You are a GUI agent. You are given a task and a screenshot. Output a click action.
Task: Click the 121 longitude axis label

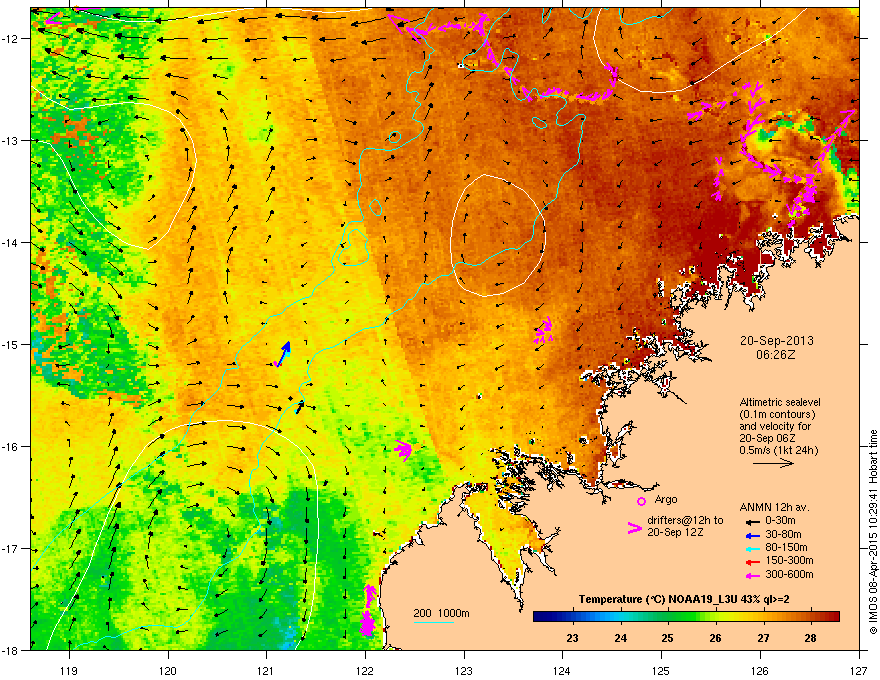[266, 670]
